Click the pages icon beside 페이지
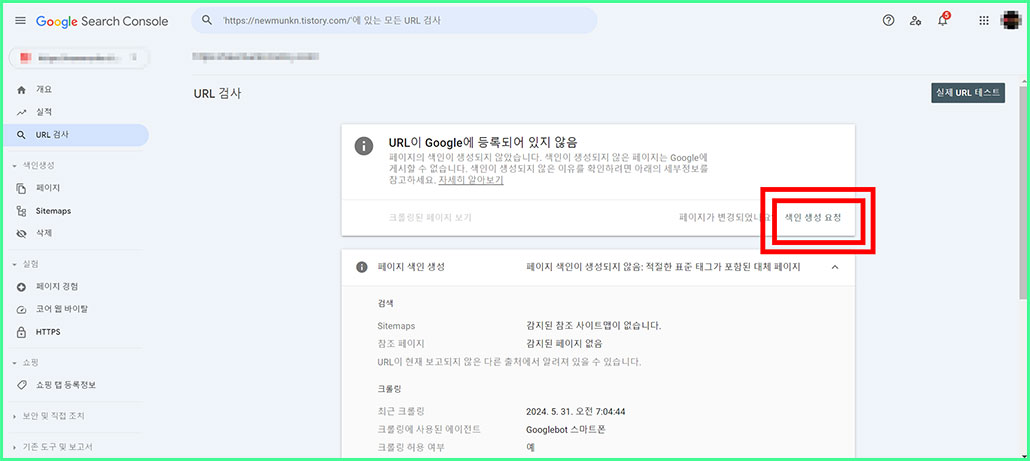 21,188
